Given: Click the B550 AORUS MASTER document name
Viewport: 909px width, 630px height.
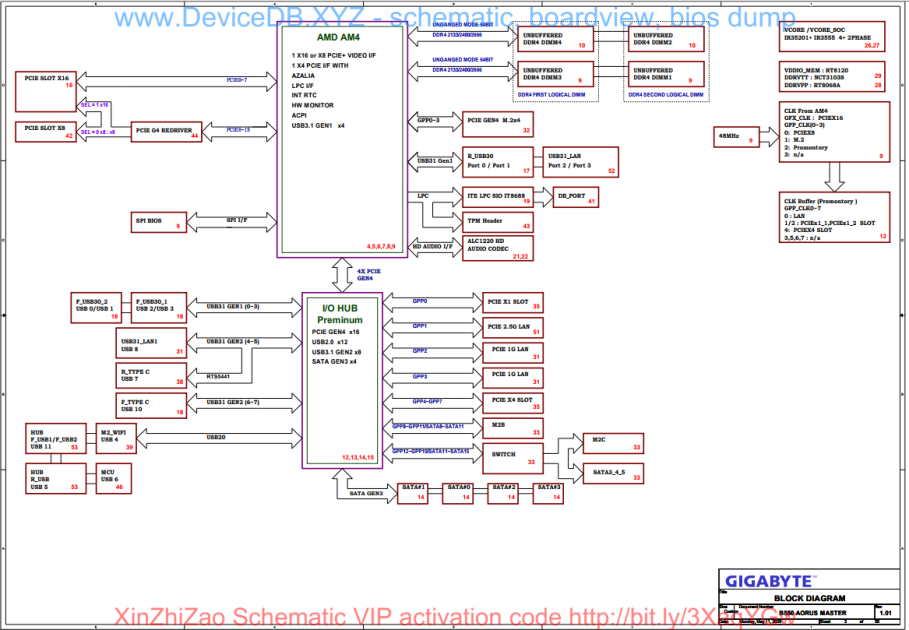Looking at the screenshot, I should (x=812, y=613).
